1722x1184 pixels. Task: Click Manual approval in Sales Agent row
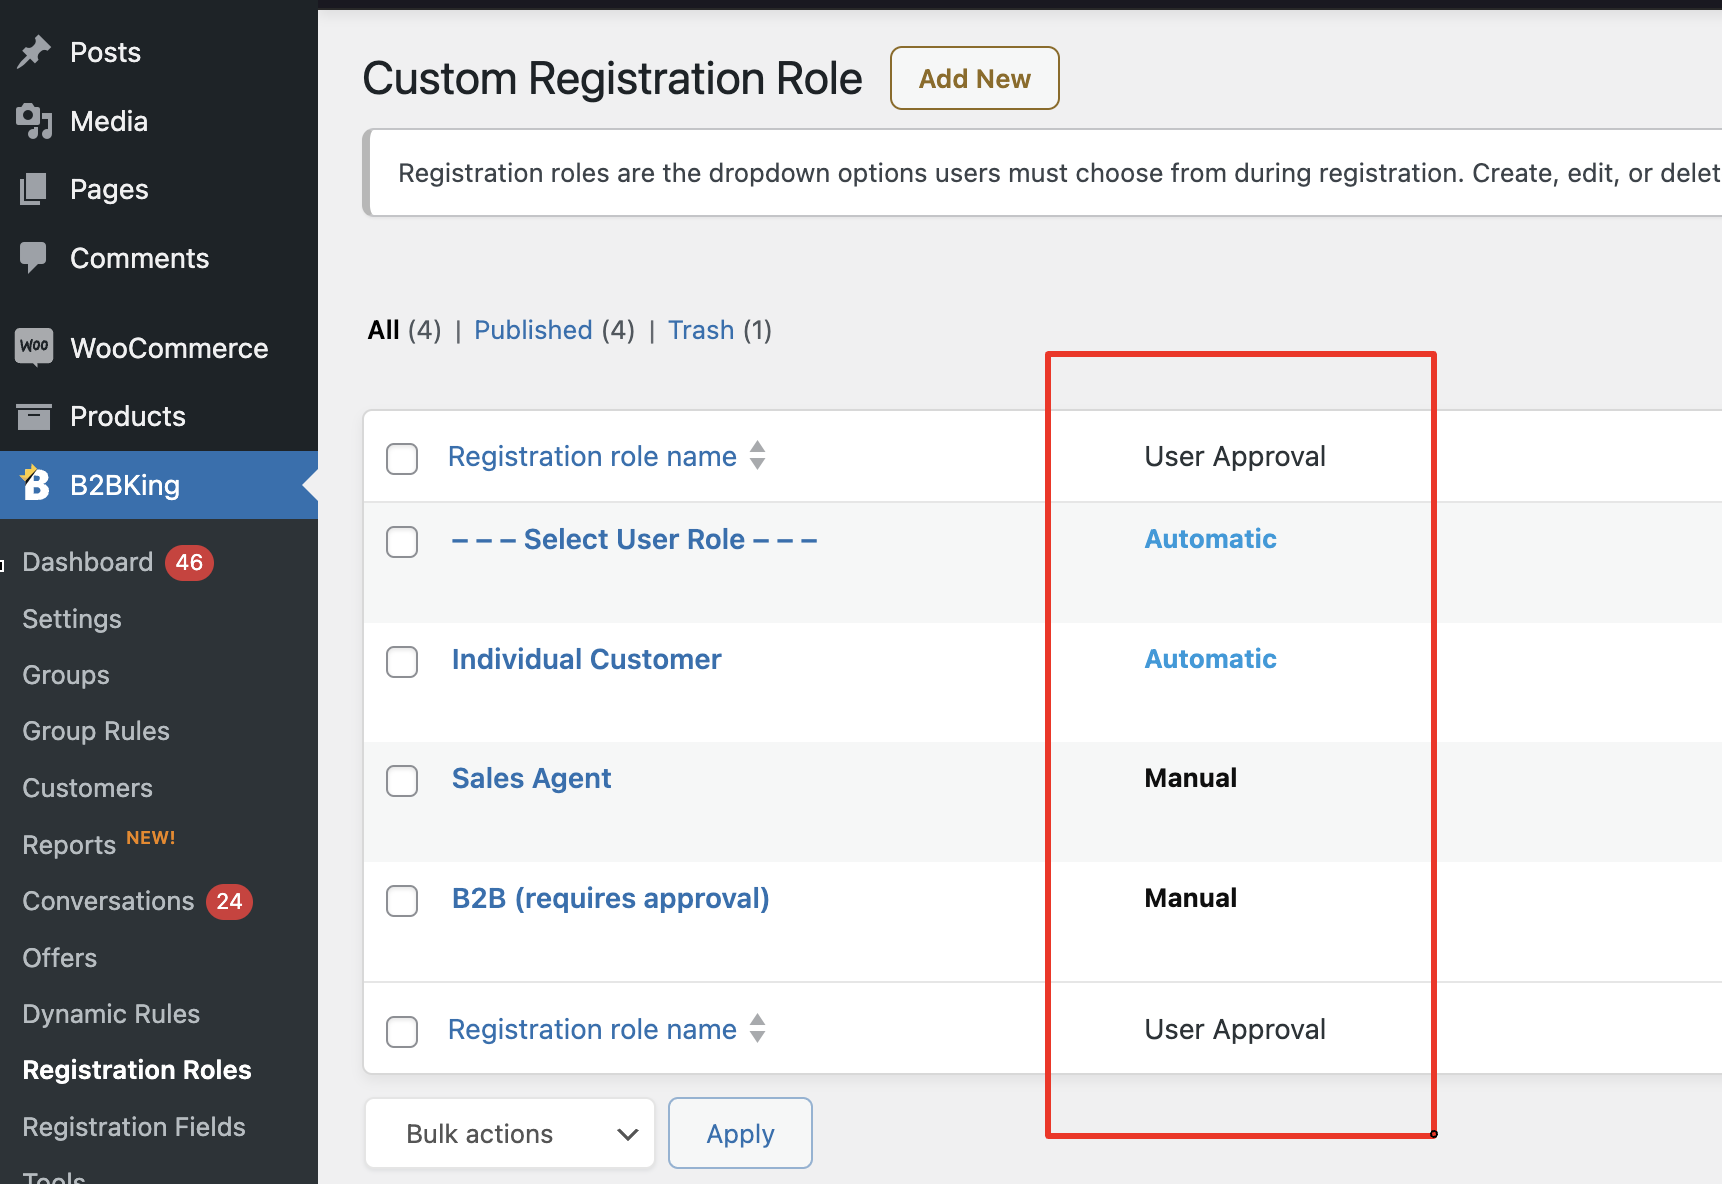[1190, 778]
